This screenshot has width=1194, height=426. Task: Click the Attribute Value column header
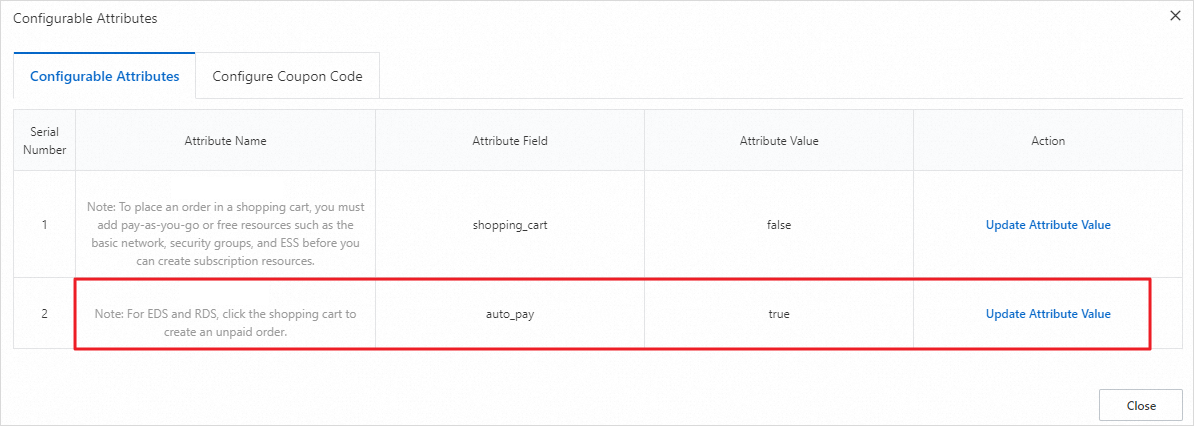[779, 141]
